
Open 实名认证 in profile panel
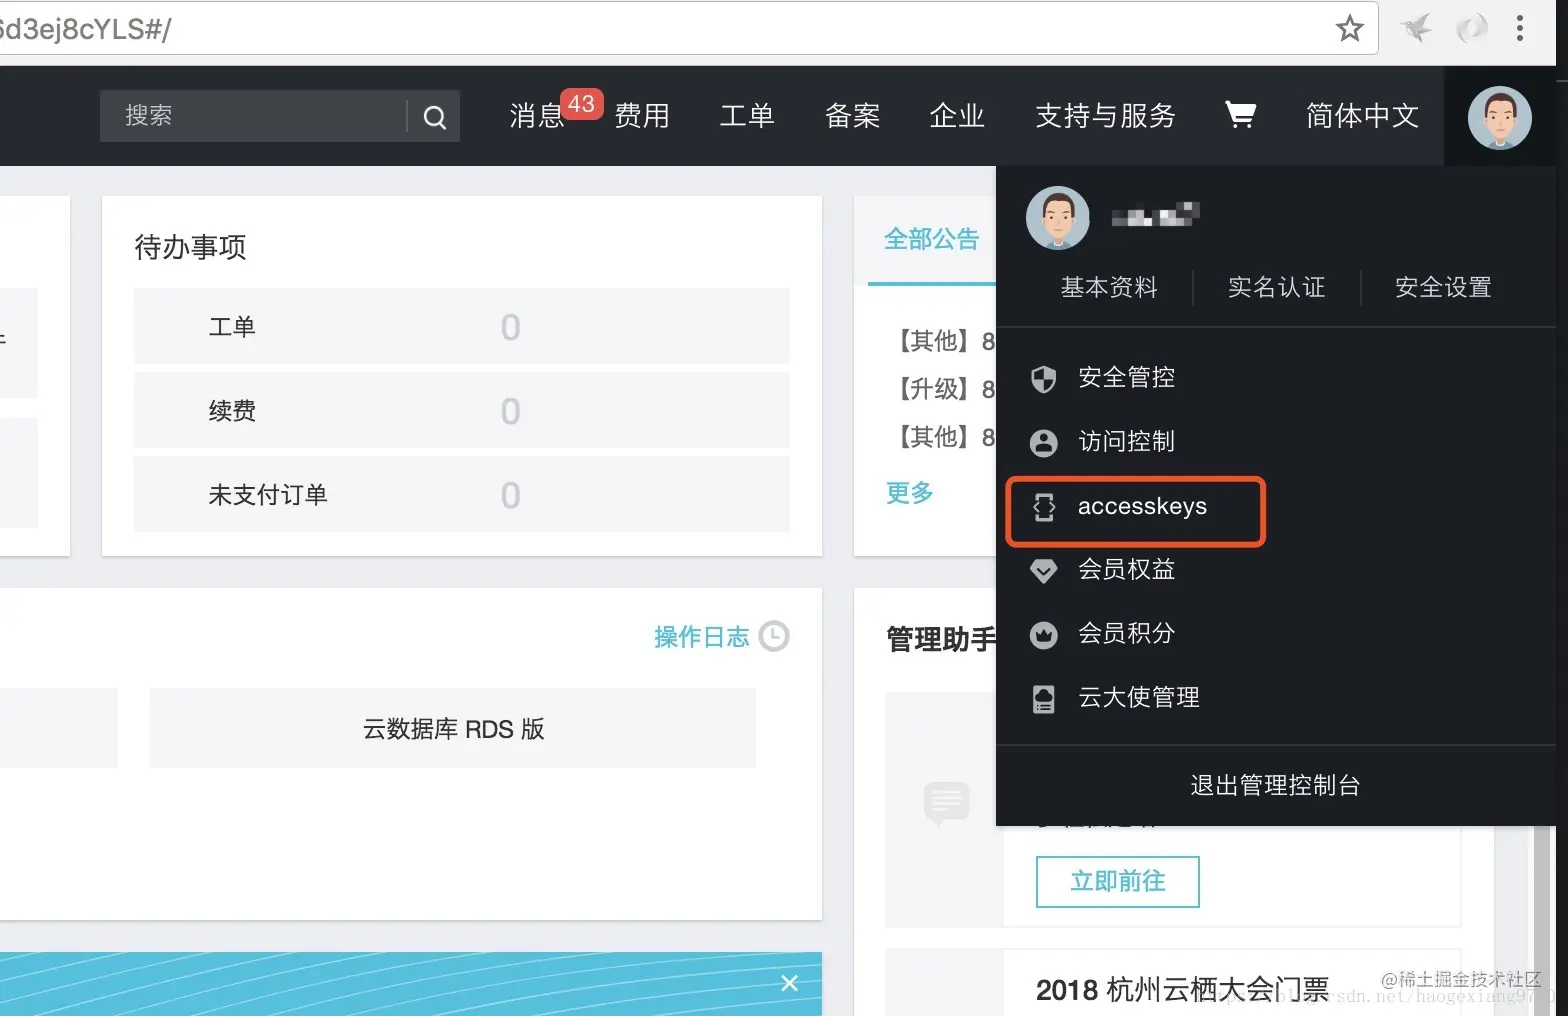tap(1276, 288)
